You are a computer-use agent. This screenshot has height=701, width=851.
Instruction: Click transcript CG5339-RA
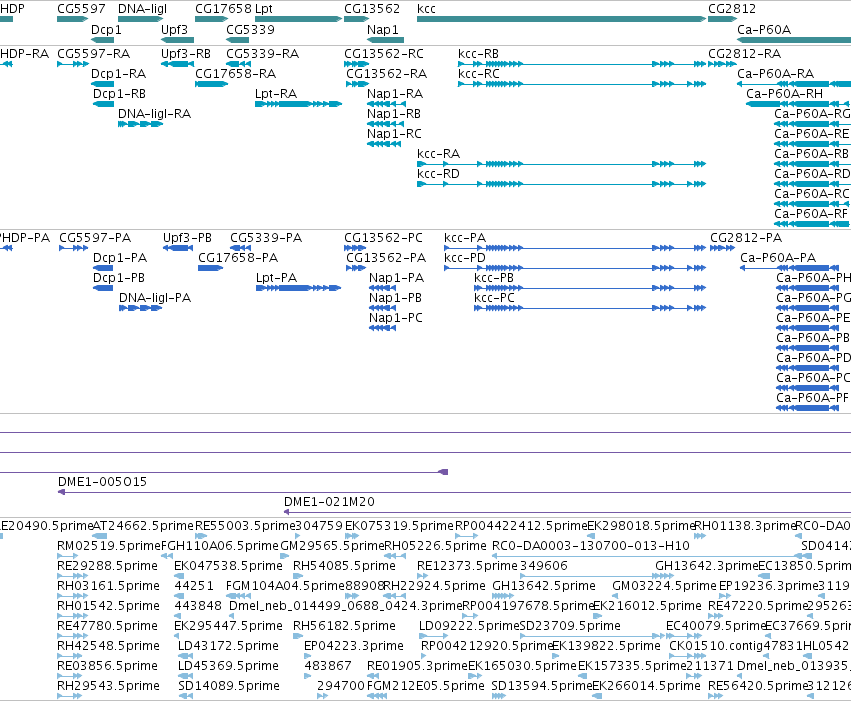tap(262, 54)
